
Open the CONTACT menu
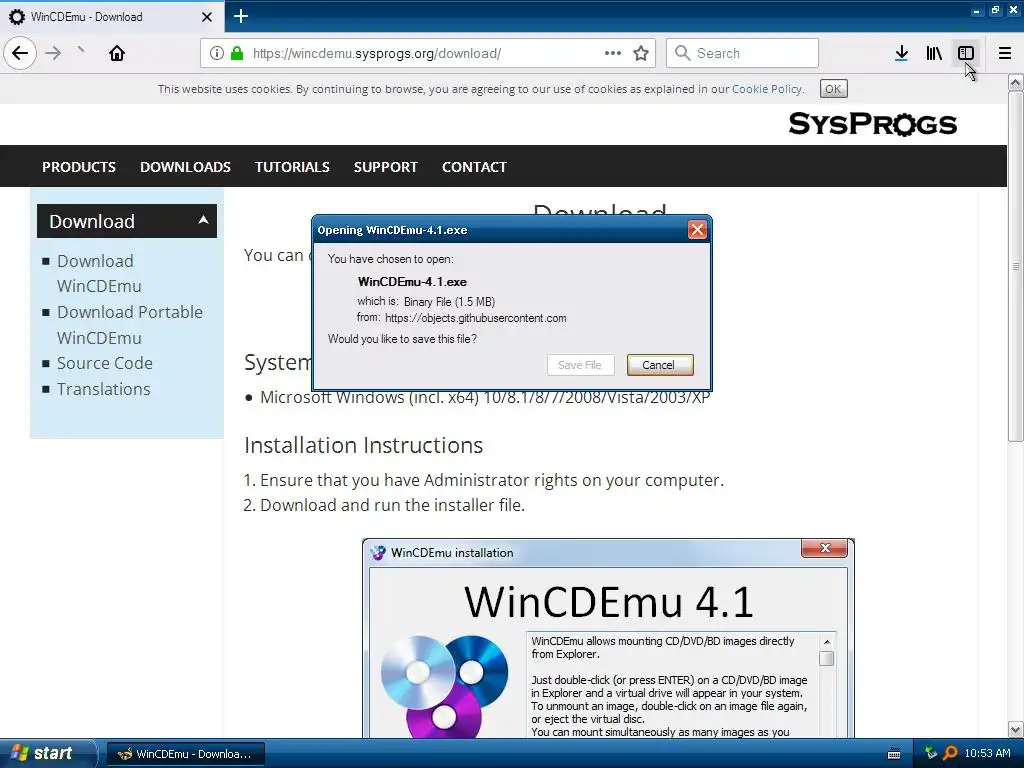tap(474, 167)
